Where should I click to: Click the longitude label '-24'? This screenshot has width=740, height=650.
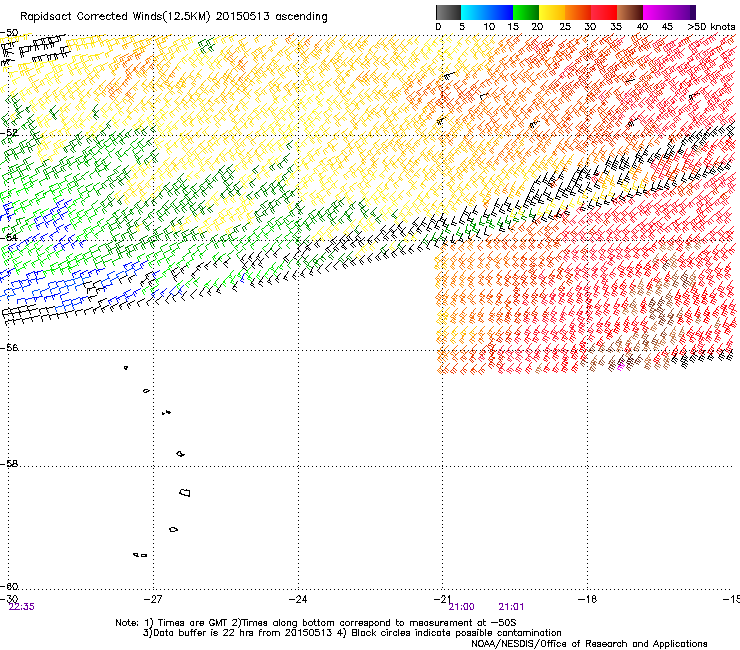298,599
